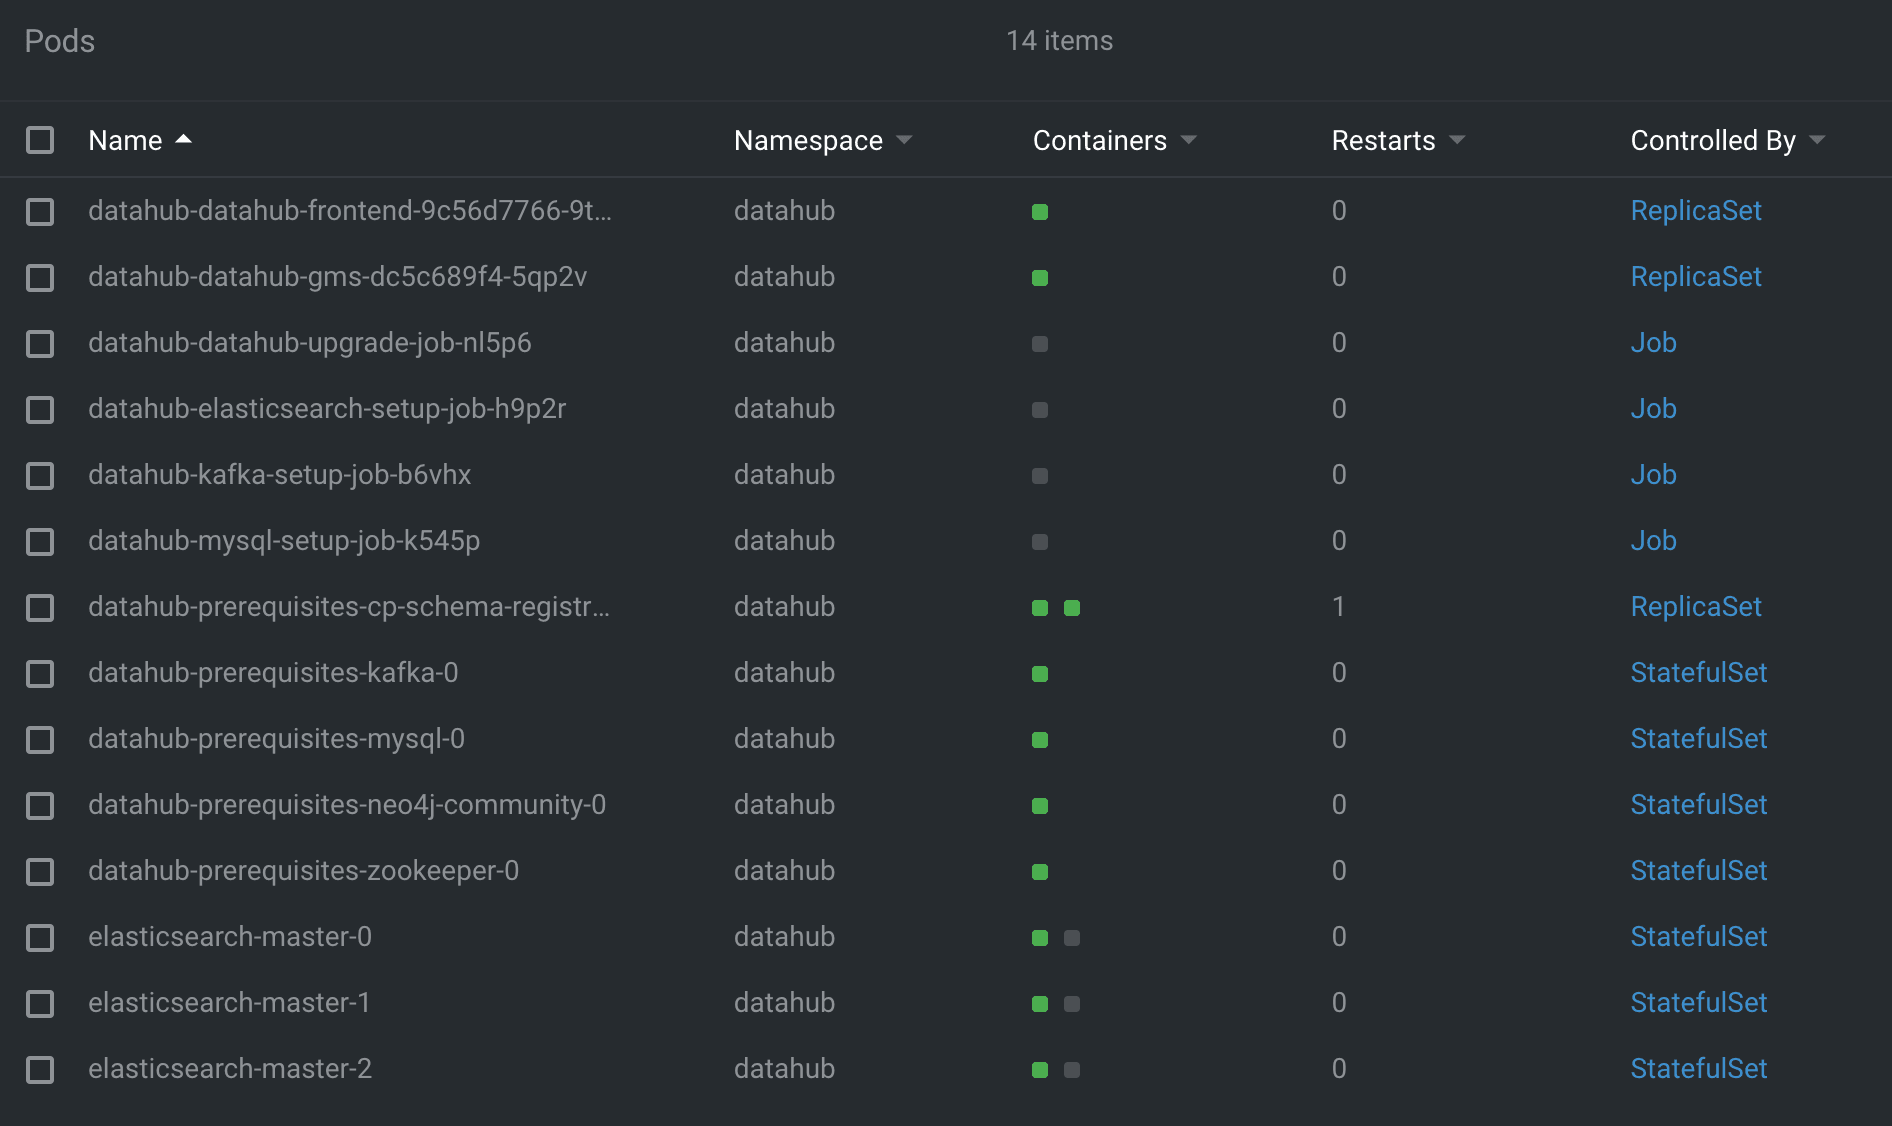Open pod datahub-datahub-gms-dc5c689f4-5qp2v details
The width and height of the screenshot is (1892, 1126).
(x=337, y=277)
